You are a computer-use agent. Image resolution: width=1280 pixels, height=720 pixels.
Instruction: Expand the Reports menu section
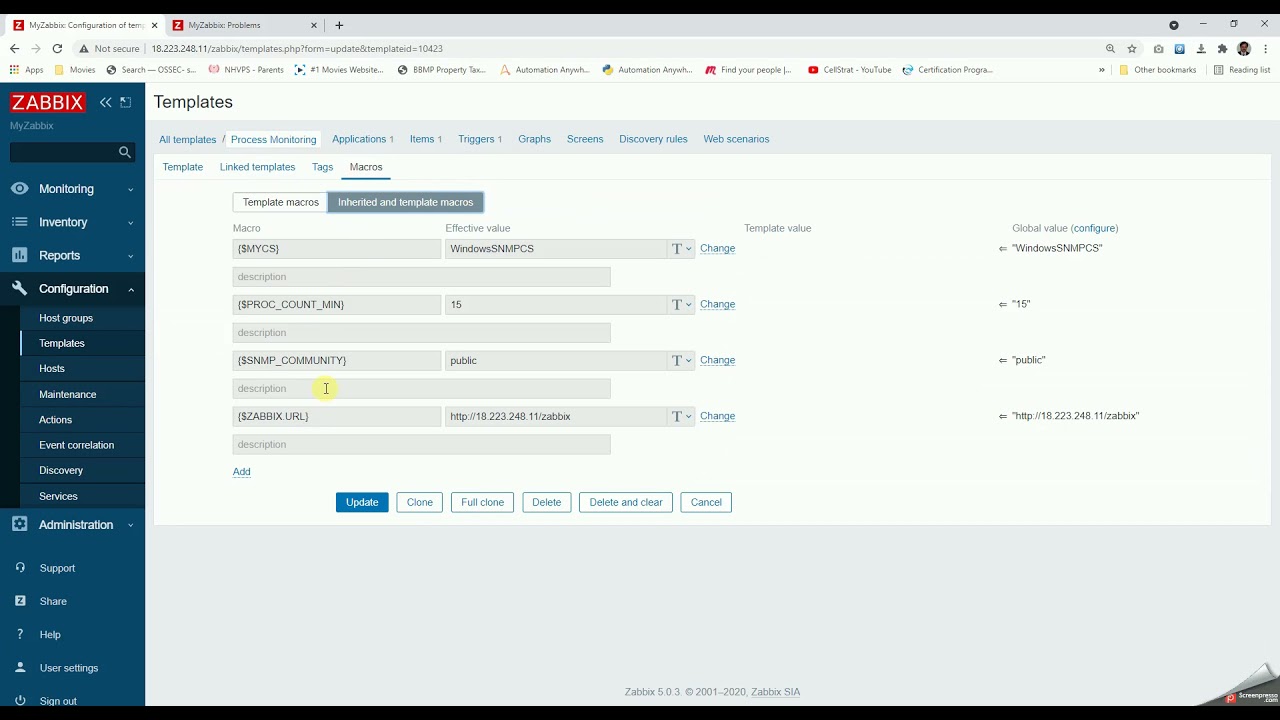(130, 256)
